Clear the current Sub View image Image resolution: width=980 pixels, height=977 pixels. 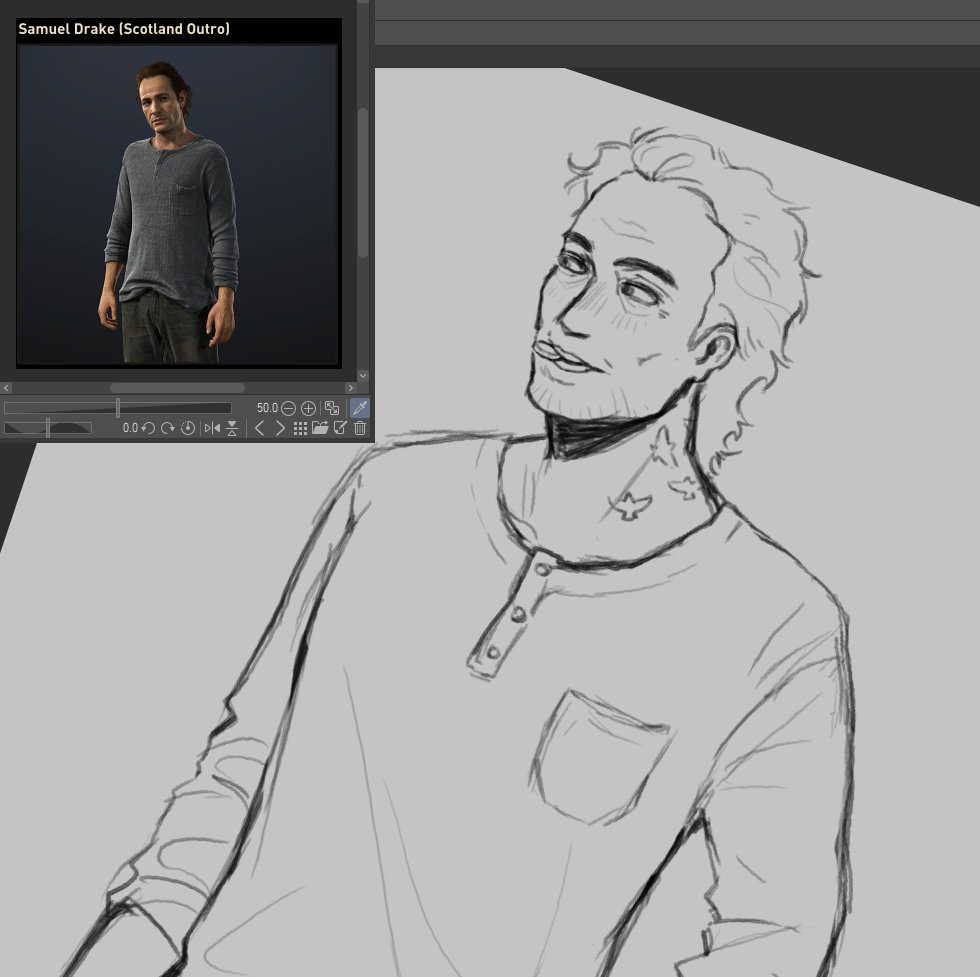coord(360,428)
